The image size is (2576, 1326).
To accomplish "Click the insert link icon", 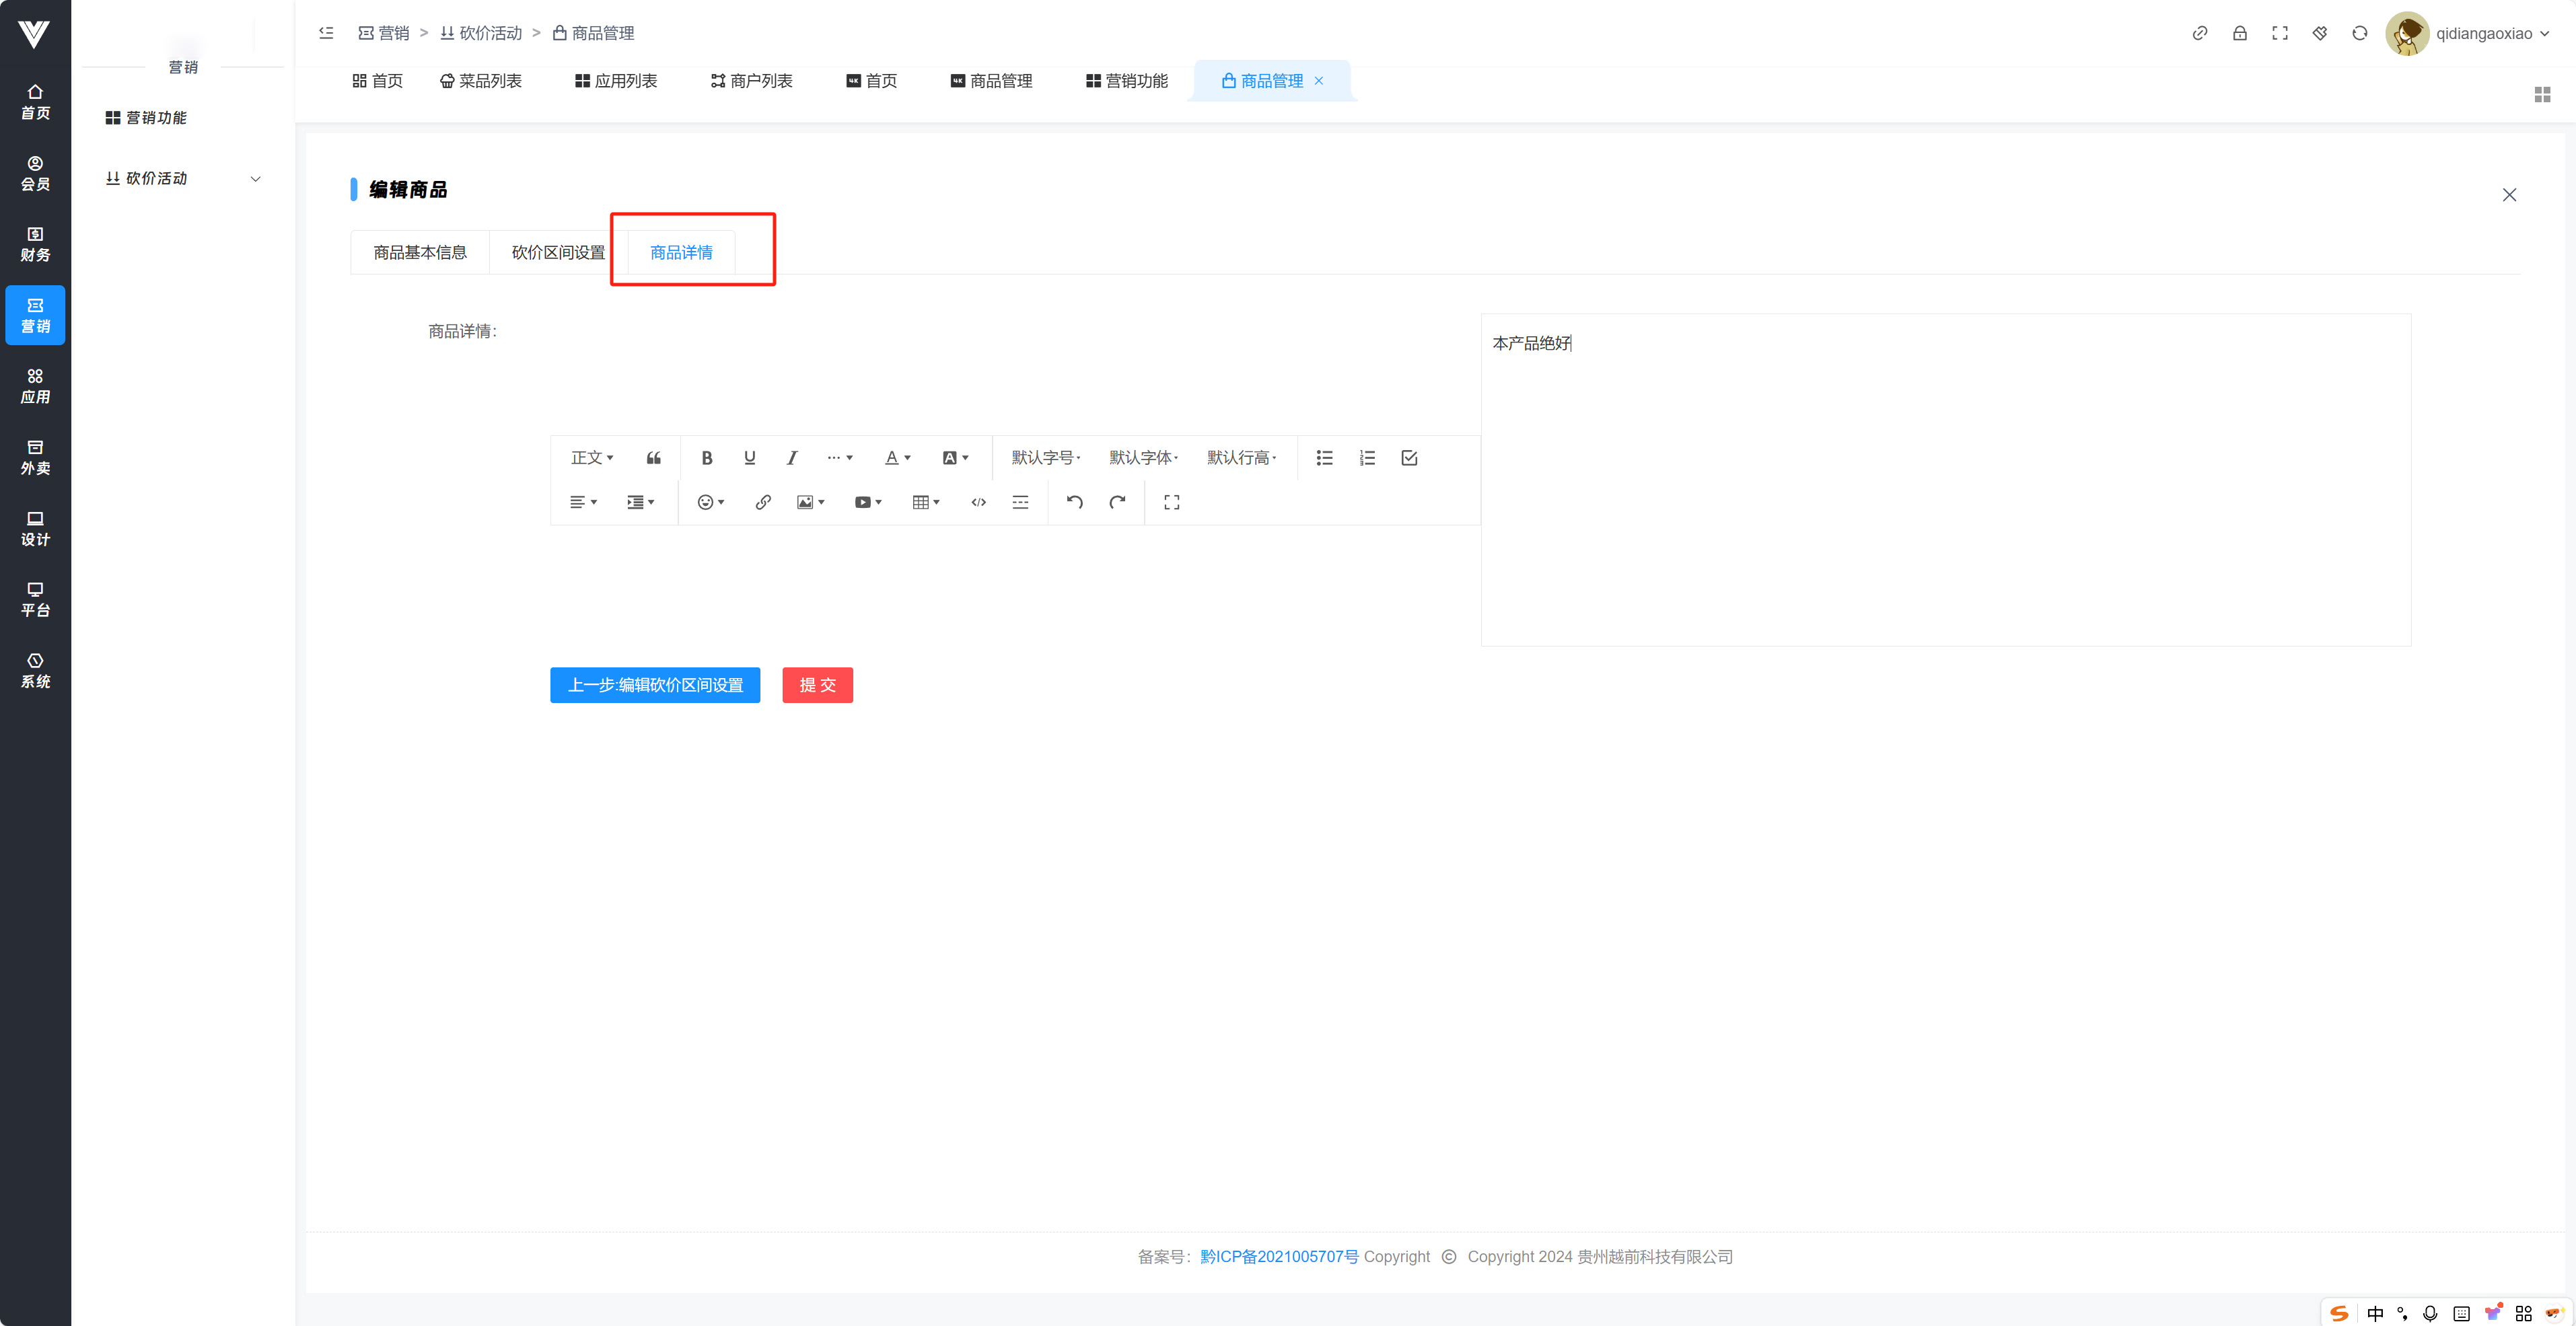I will (763, 502).
